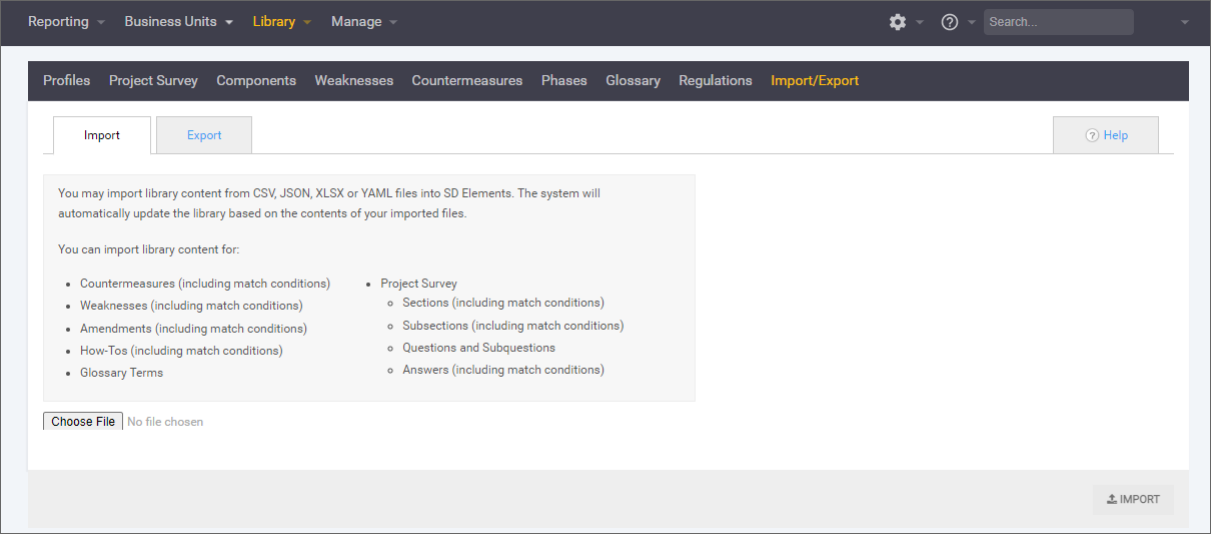This screenshot has height=534, width=1211.
Task: Navigate to Components
Action: [256, 81]
